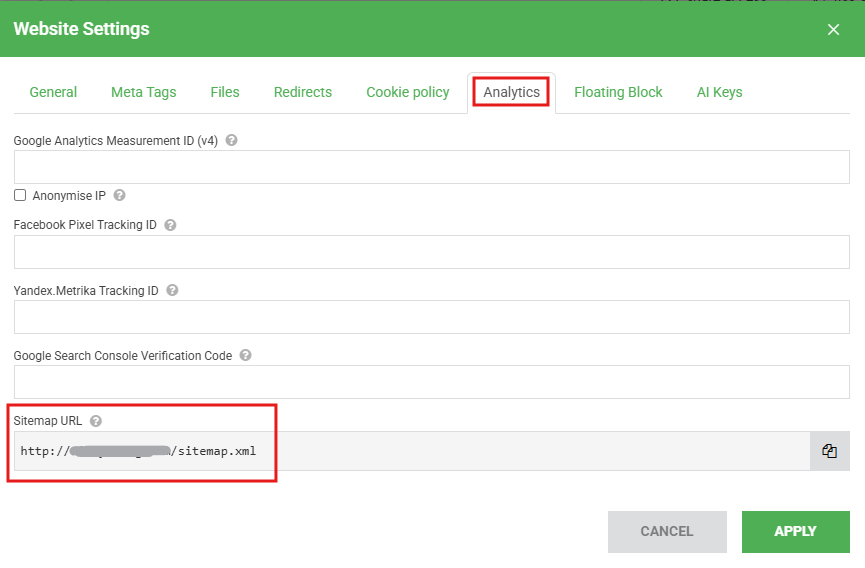Enable the Anonymise IP checkbox

tap(20, 196)
